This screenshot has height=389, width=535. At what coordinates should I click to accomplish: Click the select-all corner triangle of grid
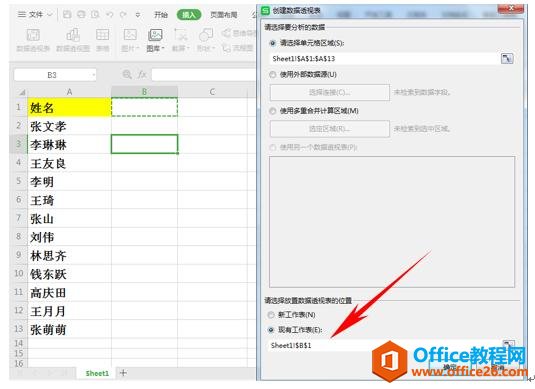pyautogui.click(x=22, y=92)
